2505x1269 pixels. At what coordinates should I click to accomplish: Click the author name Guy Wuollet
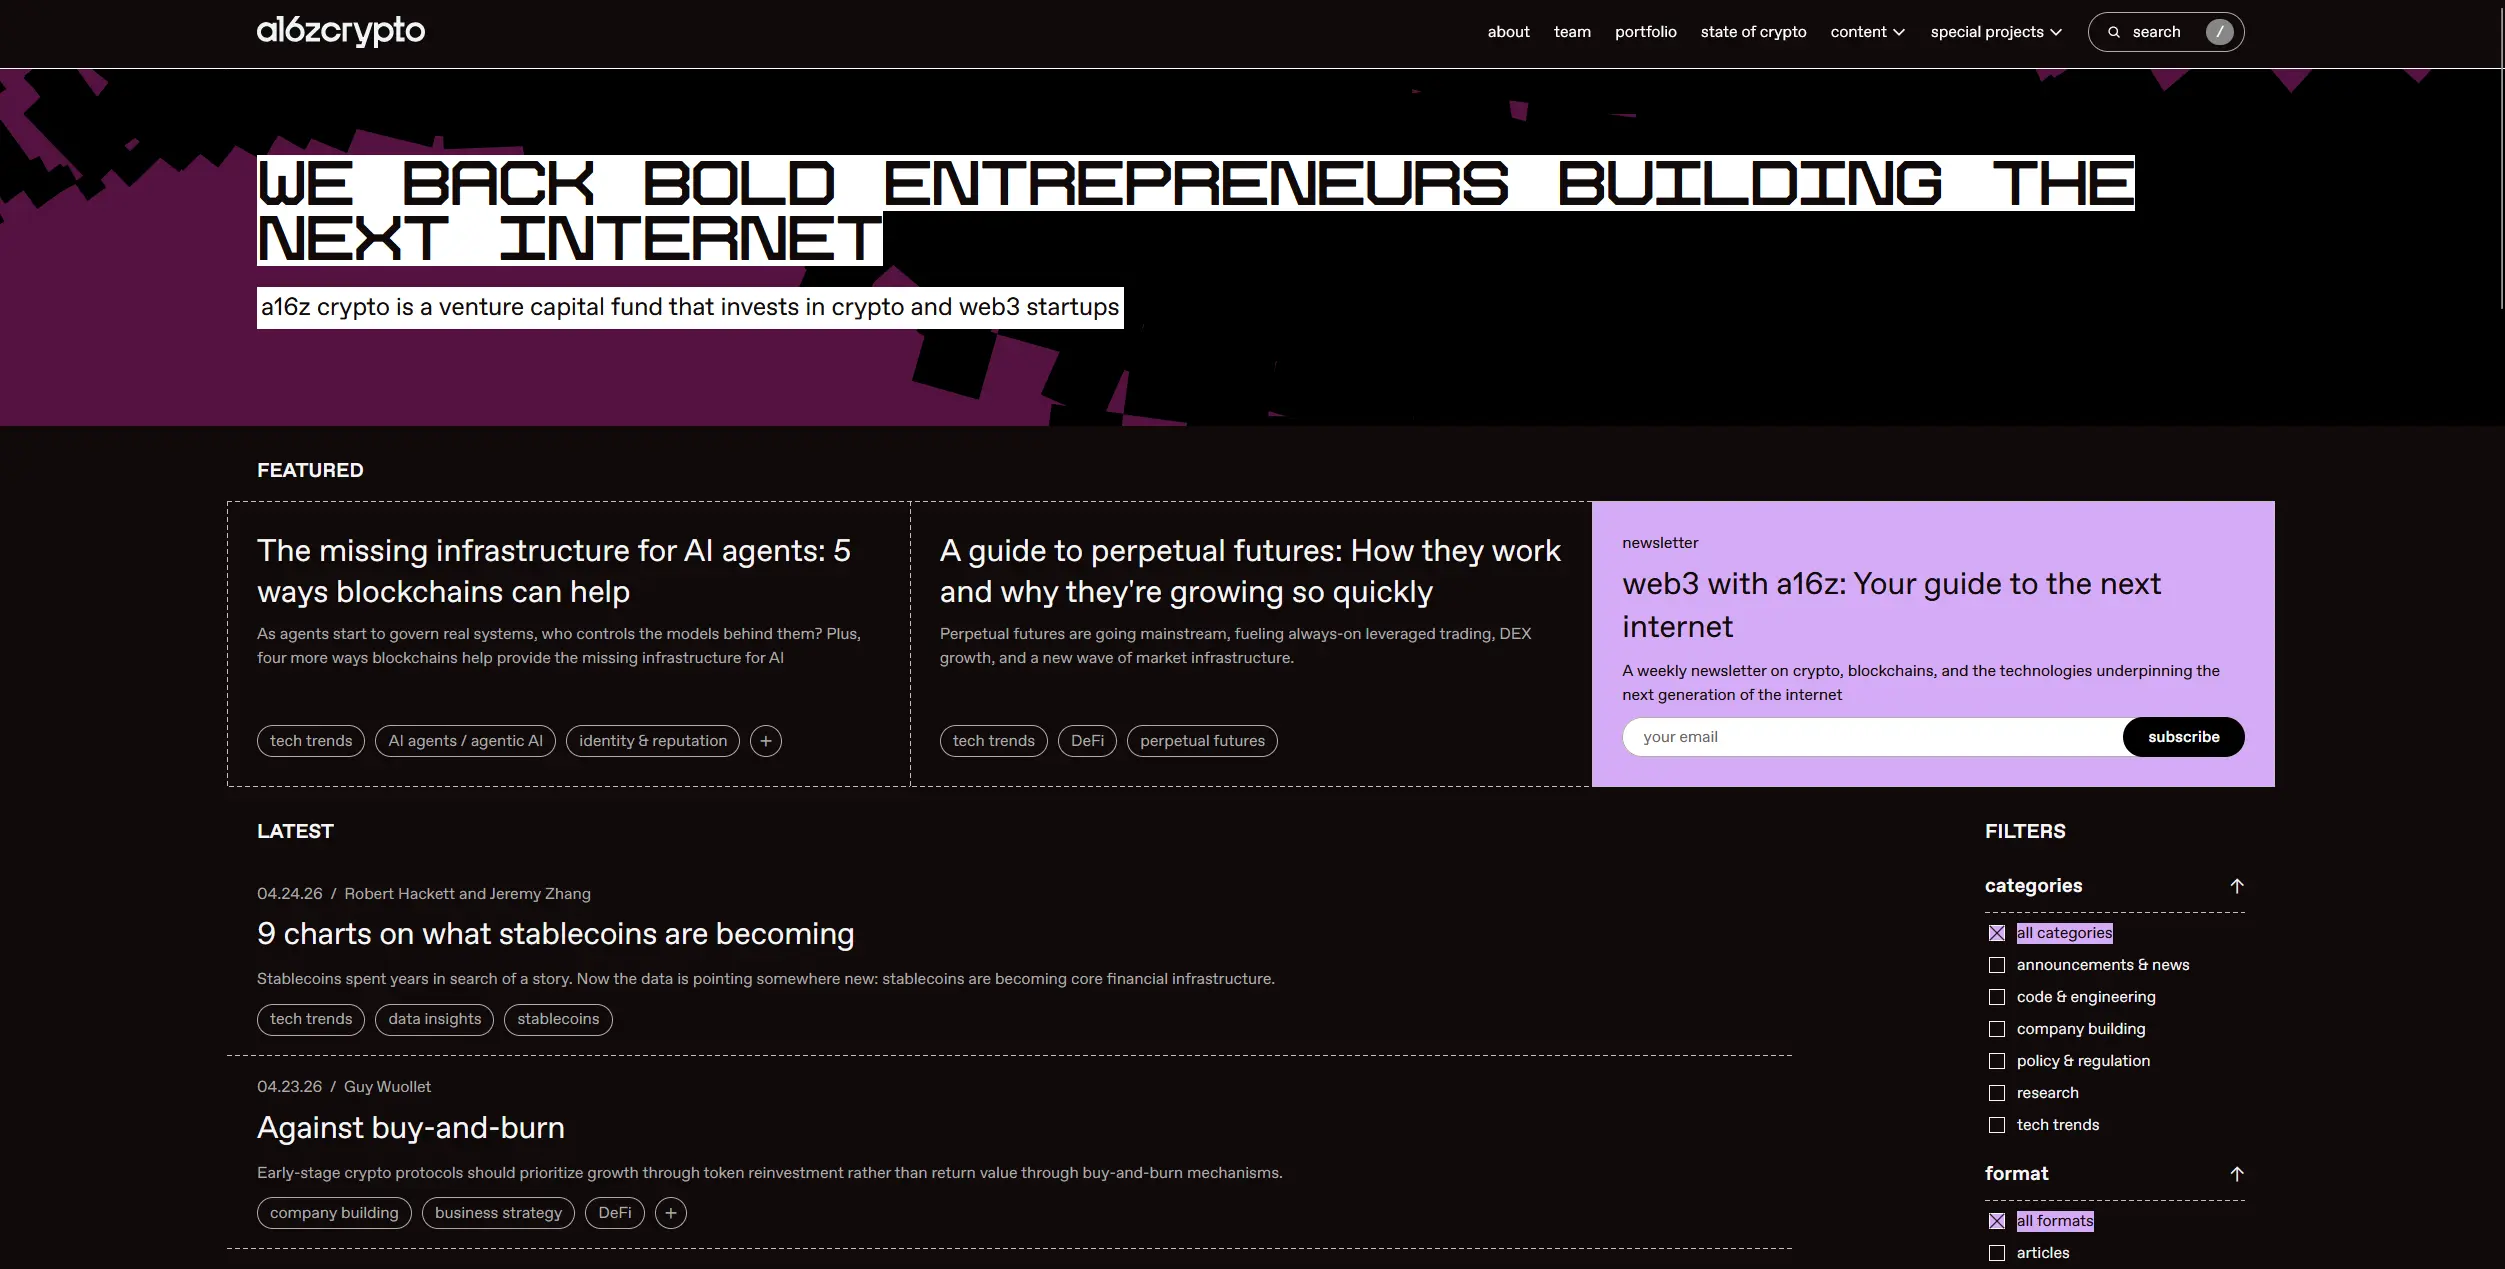(x=387, y=1087)
